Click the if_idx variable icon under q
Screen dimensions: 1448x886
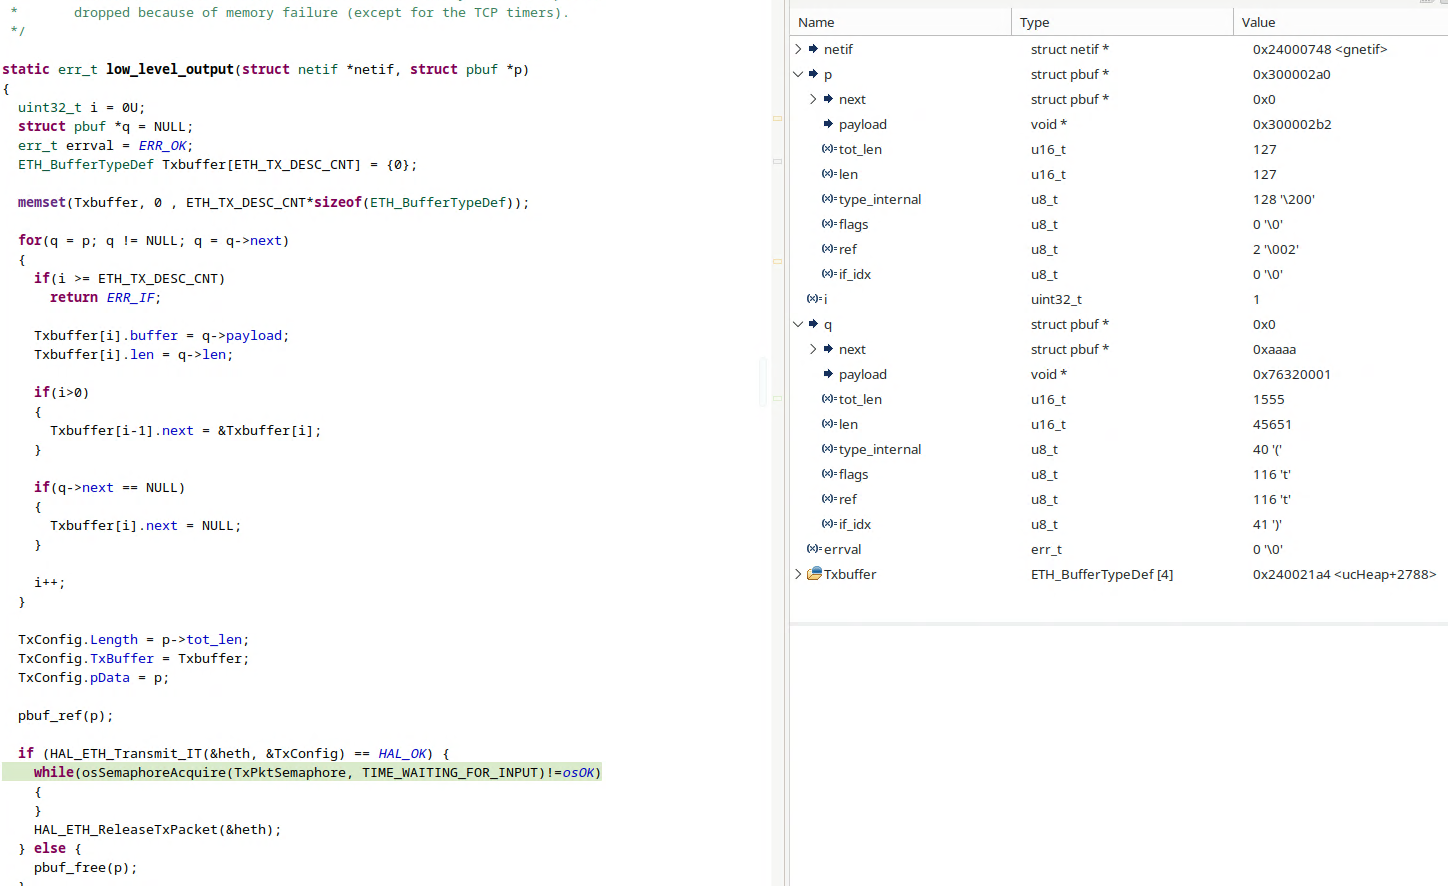(829, 524)
